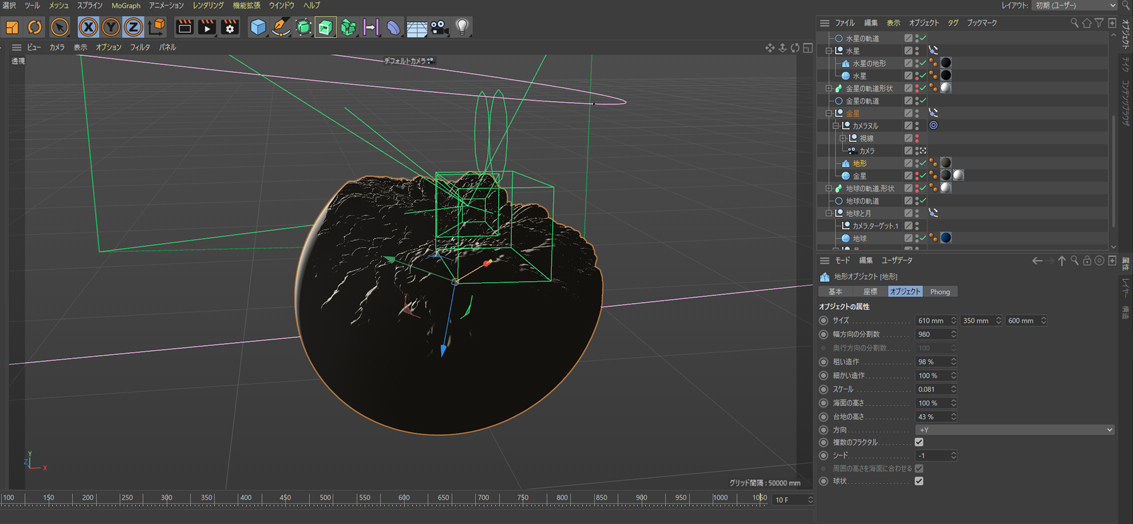Click the black material tag on 水星
Screen dimensions: 1133x524
pos(945,75)
